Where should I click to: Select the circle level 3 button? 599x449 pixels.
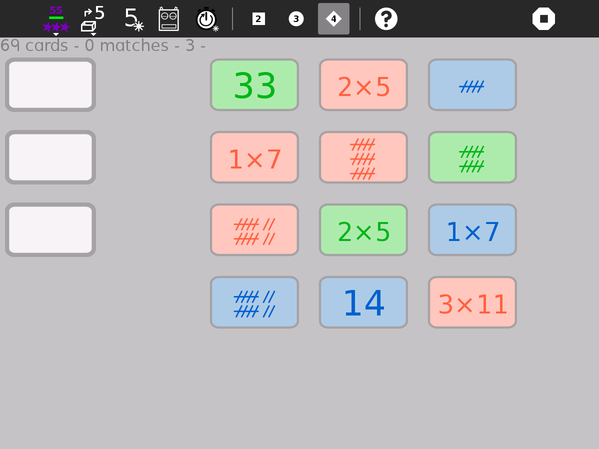296,19
